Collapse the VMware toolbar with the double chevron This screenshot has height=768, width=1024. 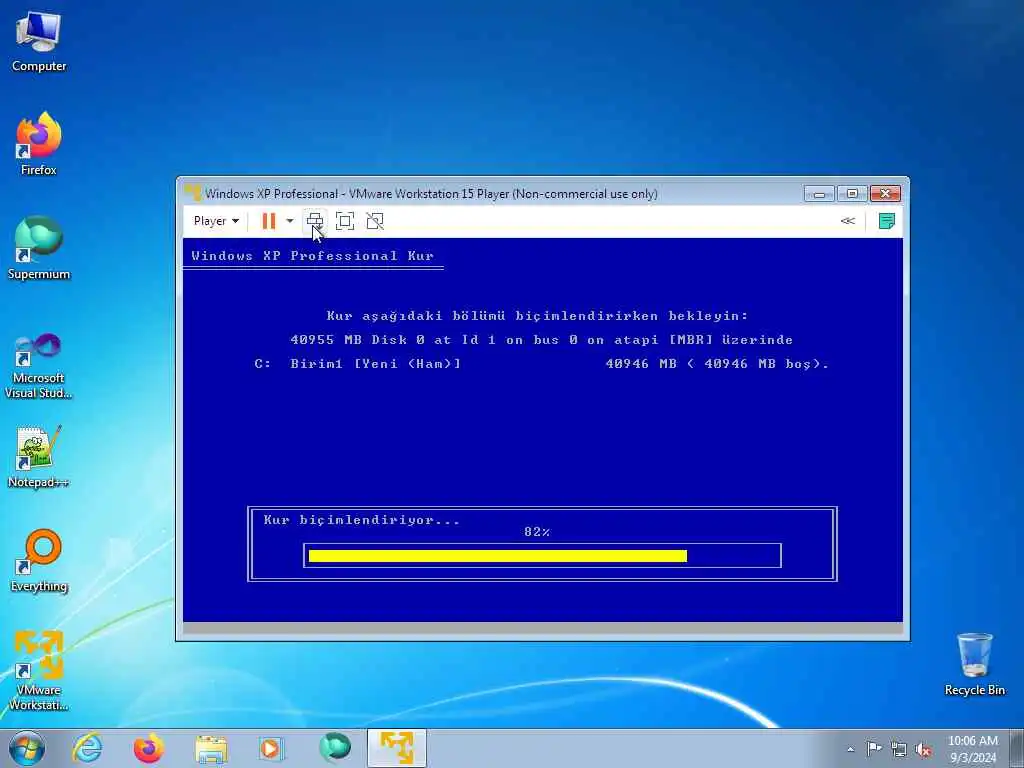(848, 221)
